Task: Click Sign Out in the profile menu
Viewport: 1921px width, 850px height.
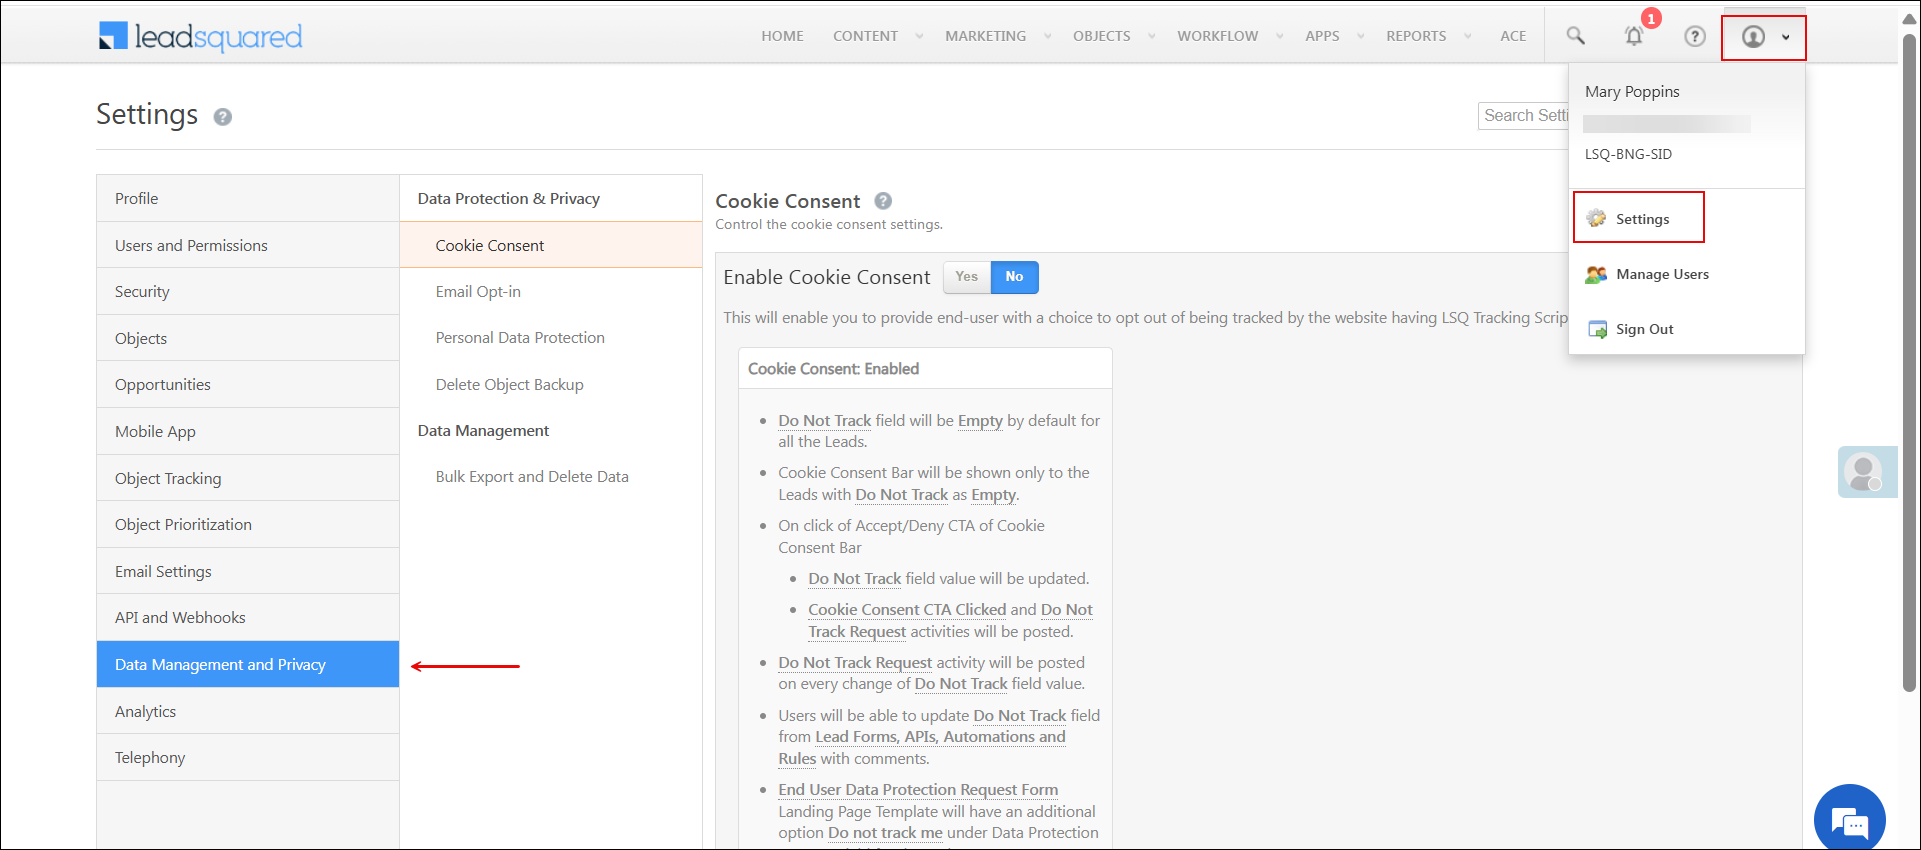Action: (x=1644, y=329)
